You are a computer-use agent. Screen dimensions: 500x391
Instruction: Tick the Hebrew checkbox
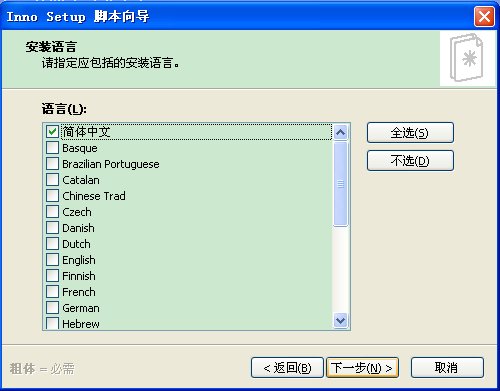(x=52, y=323)
